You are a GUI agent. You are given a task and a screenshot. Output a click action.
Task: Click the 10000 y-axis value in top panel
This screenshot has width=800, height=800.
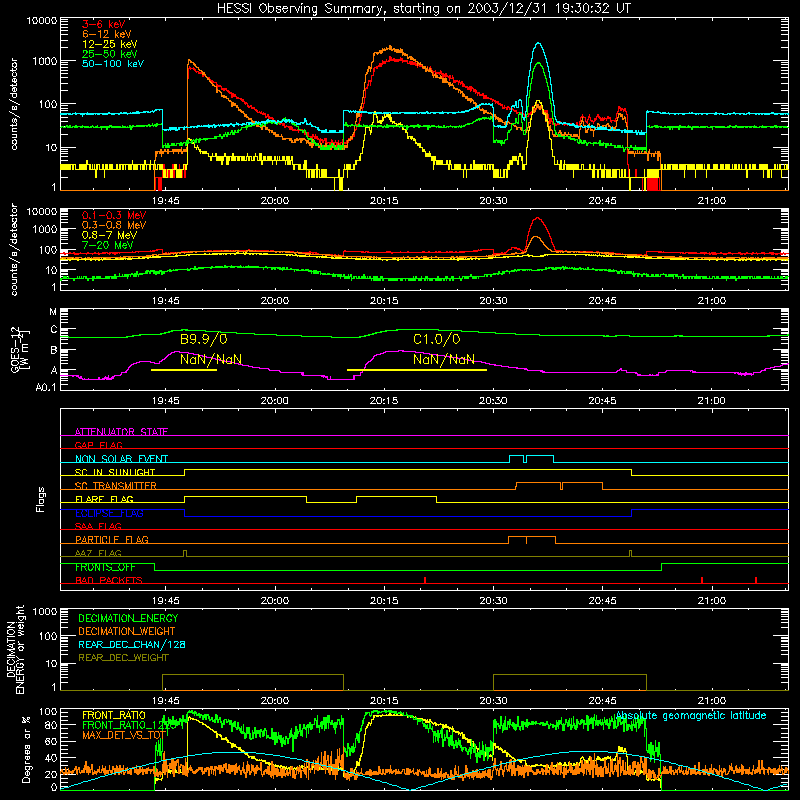click(42, 21)
